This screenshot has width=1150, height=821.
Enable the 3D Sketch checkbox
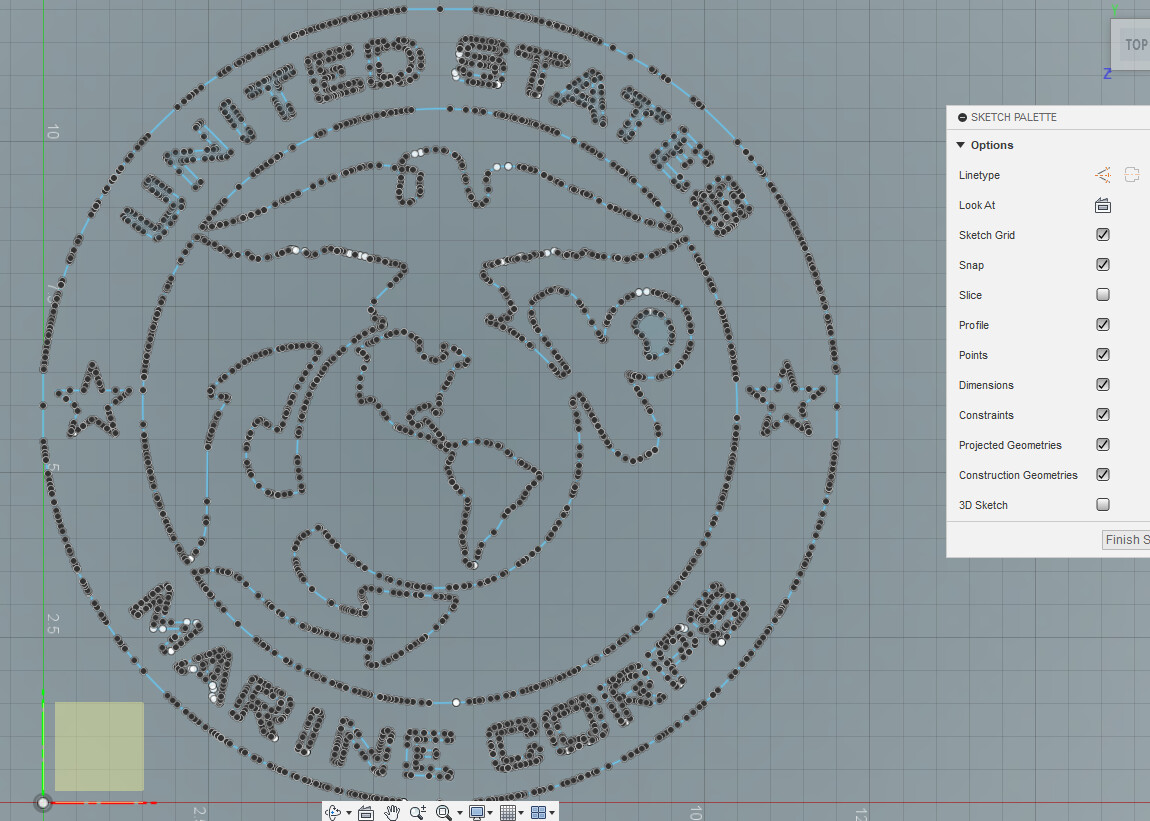(x=1103, y=505)
